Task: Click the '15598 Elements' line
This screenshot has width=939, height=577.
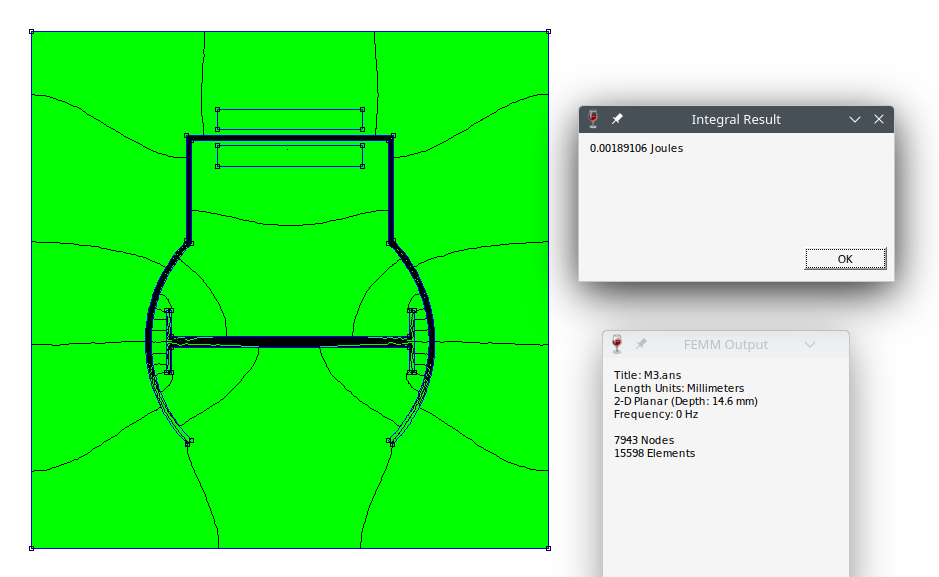Action: tap(654, 453)
